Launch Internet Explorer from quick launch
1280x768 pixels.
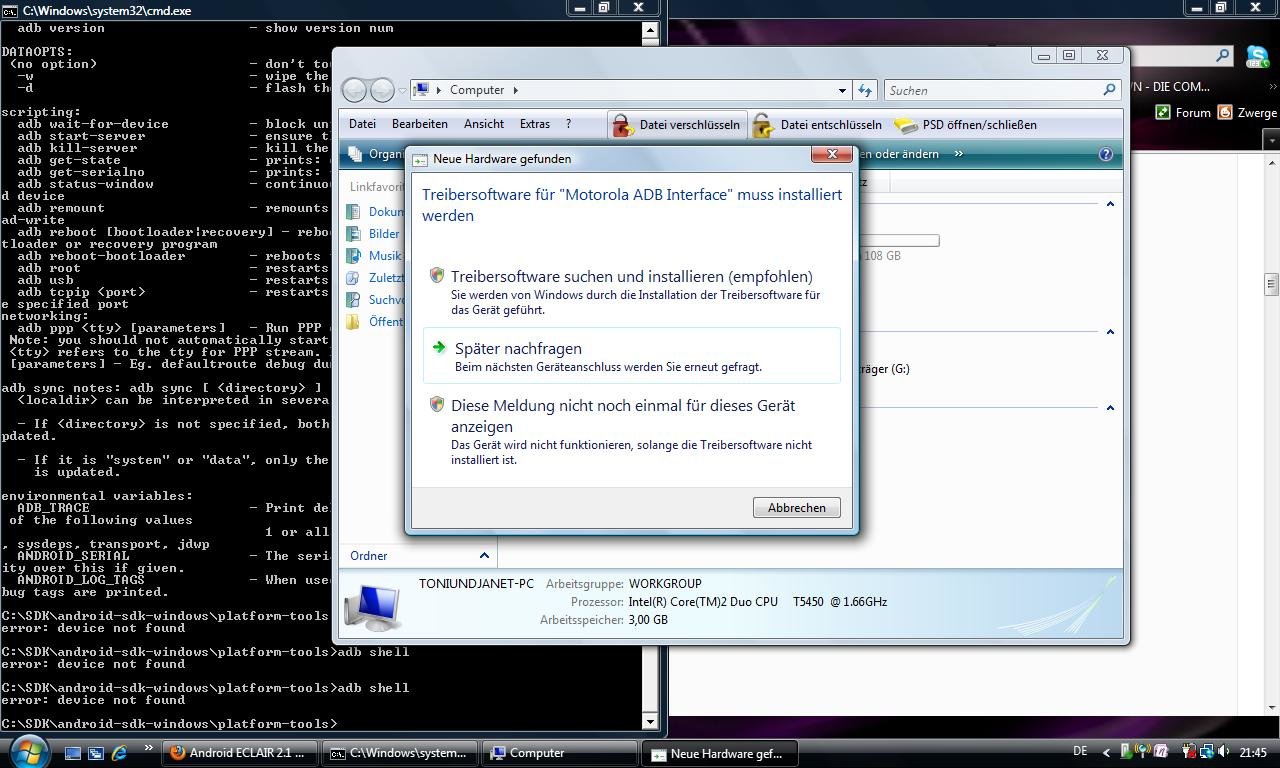pos(120,753)
